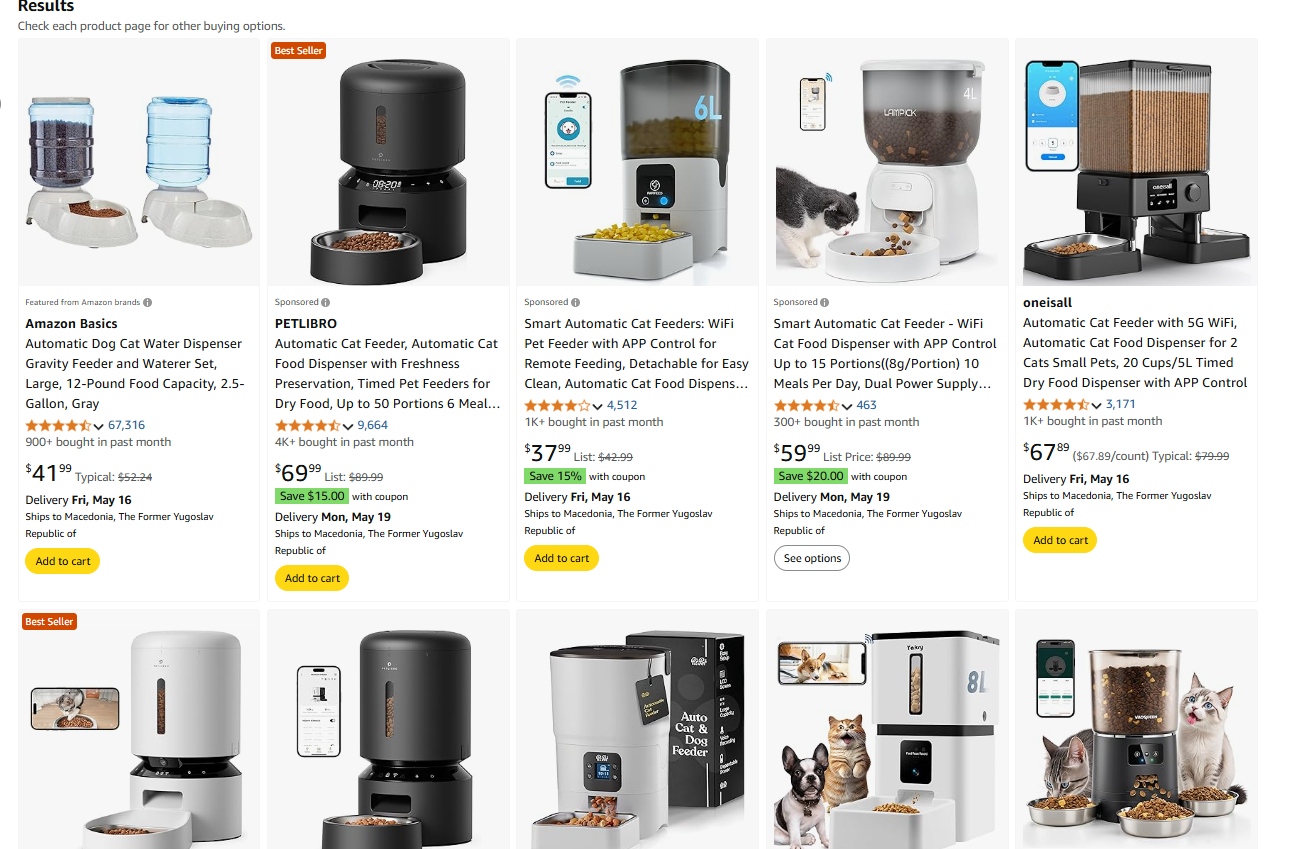Click the info icon beside Featured from Amazon brands
The width and height of the screenshot is (1300, 849).
click(148, 302)
